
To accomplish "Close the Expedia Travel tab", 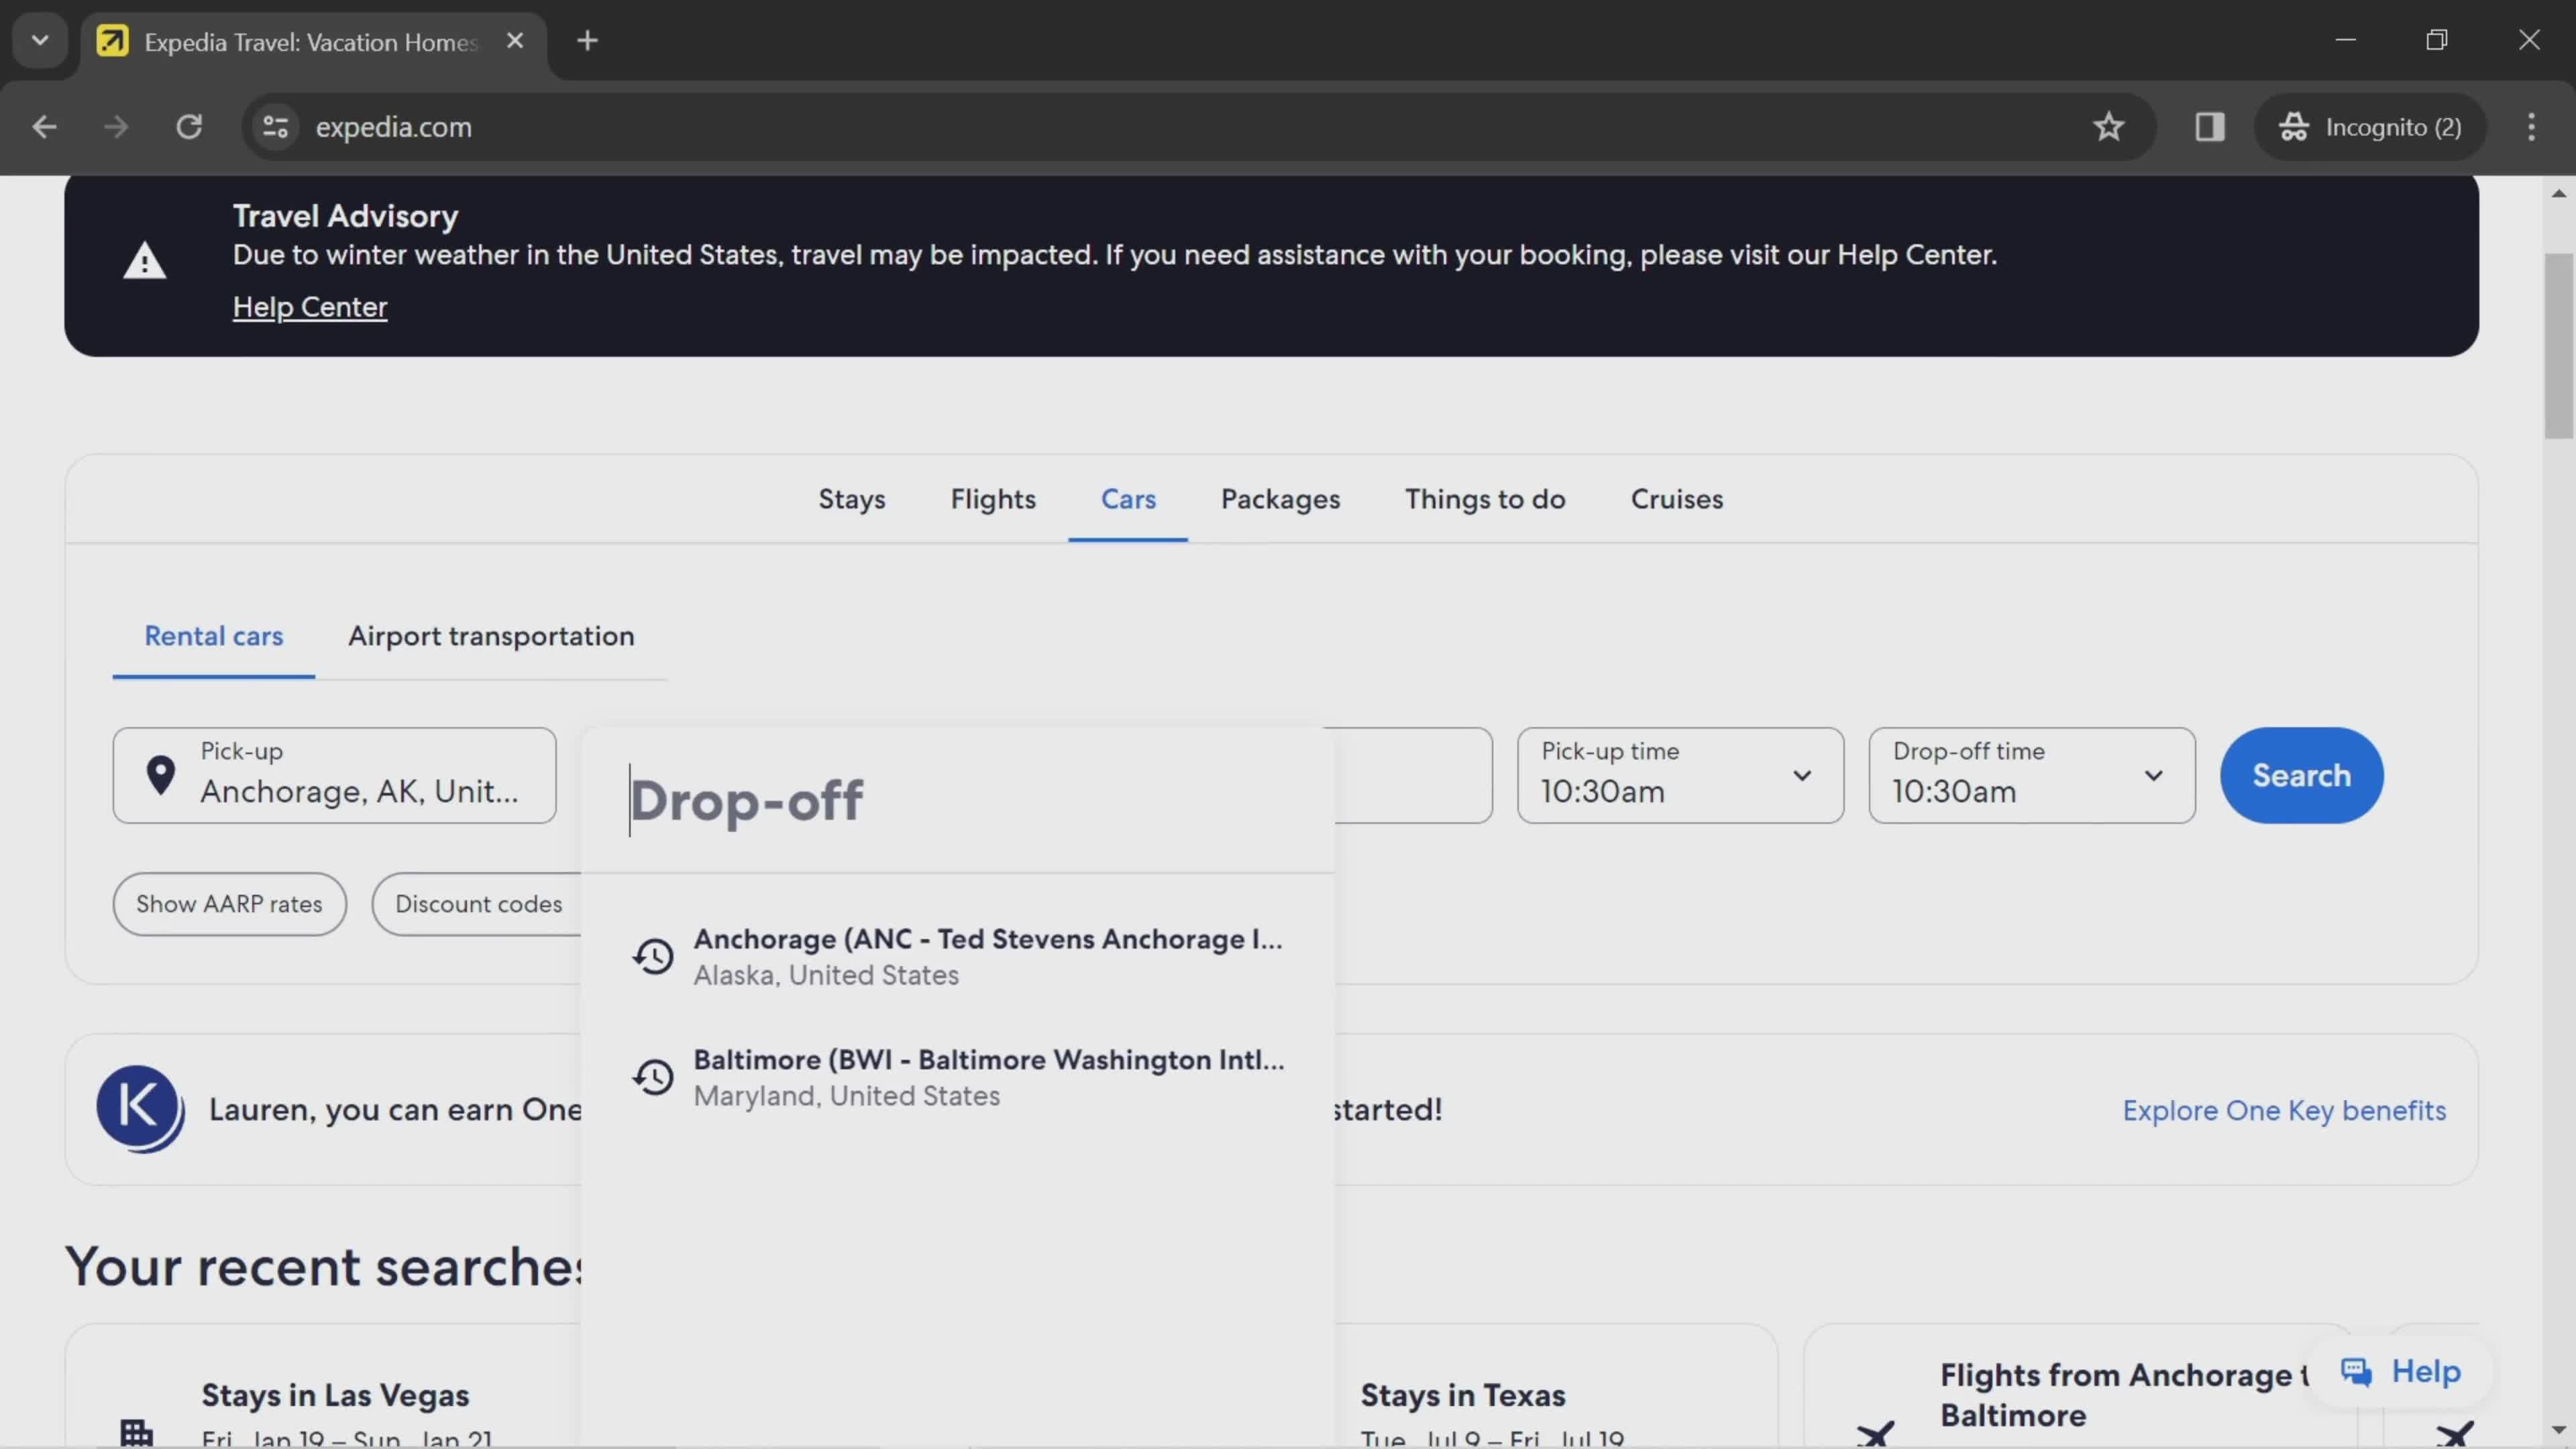I will click(515, 41).
